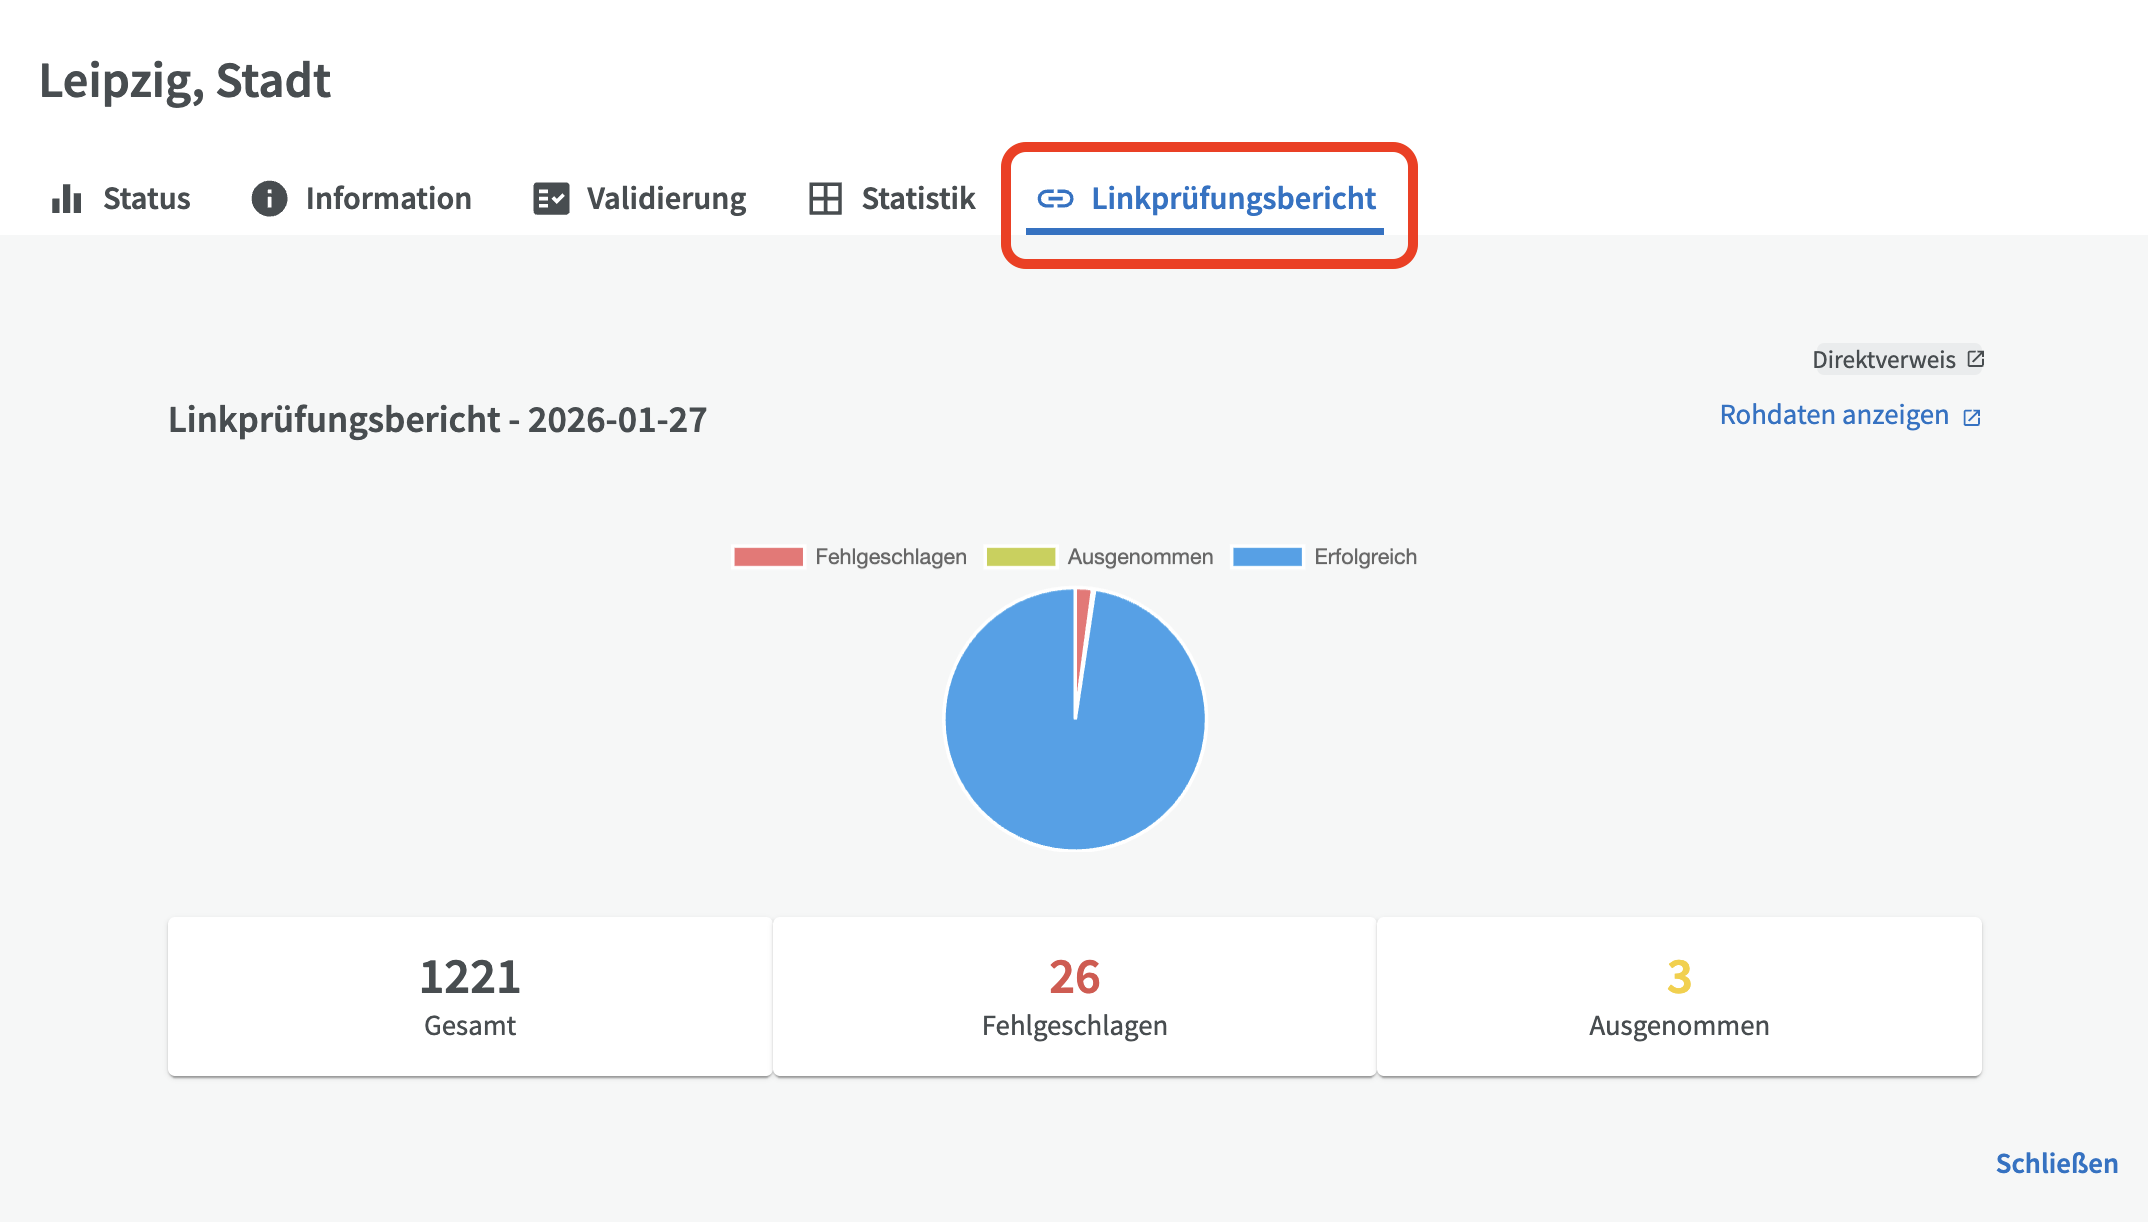This screenshot has width=2148, height=1222.
Task: Select the Statistik tab
Action: 918,199
